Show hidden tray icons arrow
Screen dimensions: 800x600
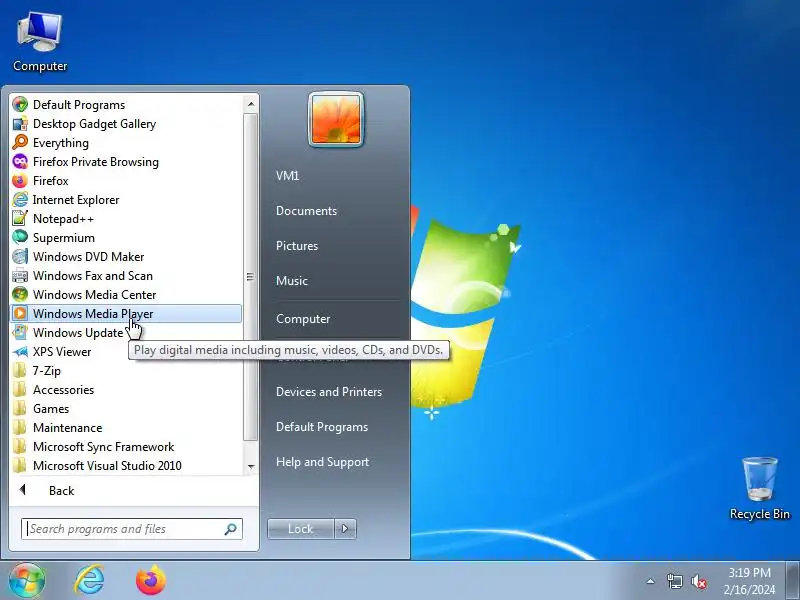tap(651, 581)
